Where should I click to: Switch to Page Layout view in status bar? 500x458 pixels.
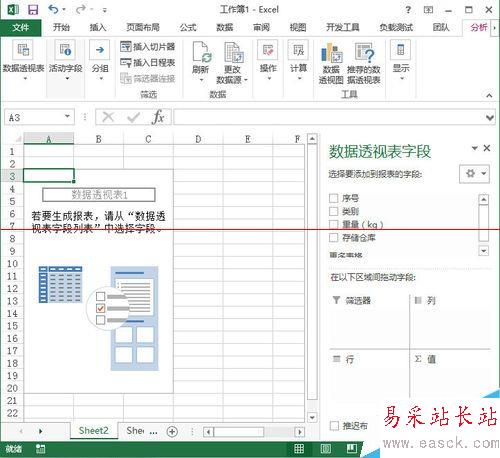326,449
